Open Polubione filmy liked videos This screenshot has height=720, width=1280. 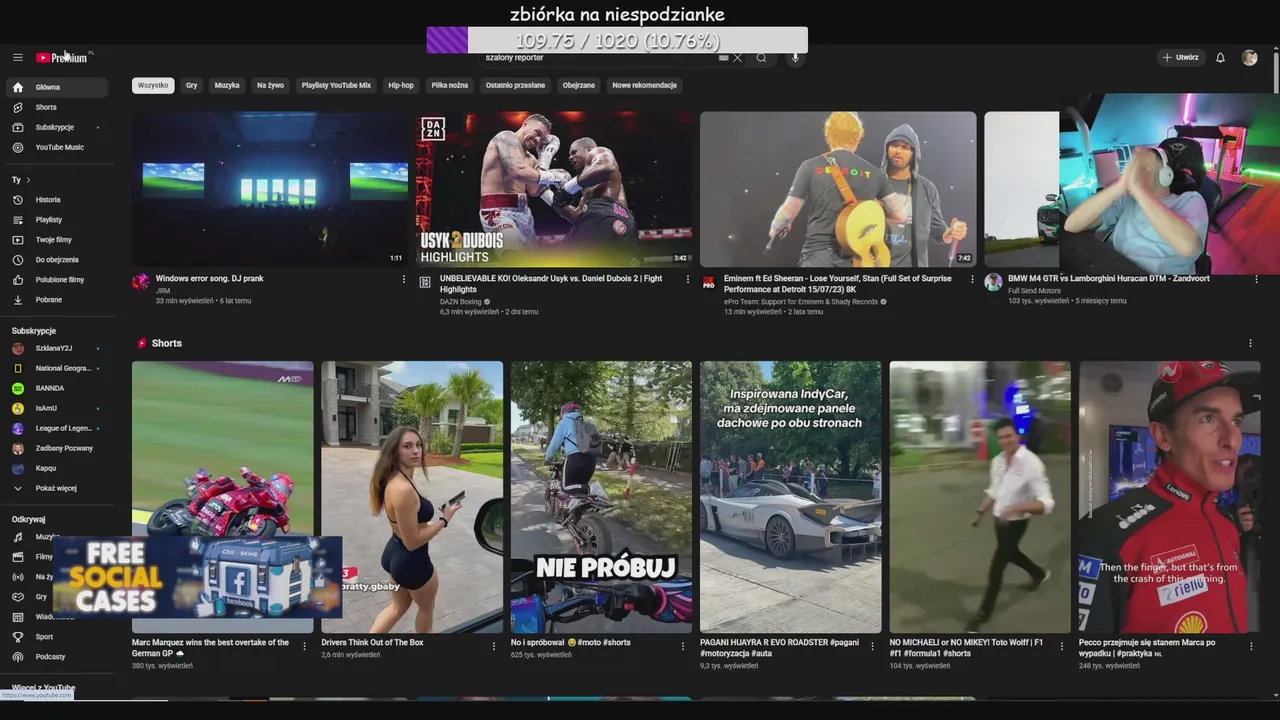tap(57, 280)
